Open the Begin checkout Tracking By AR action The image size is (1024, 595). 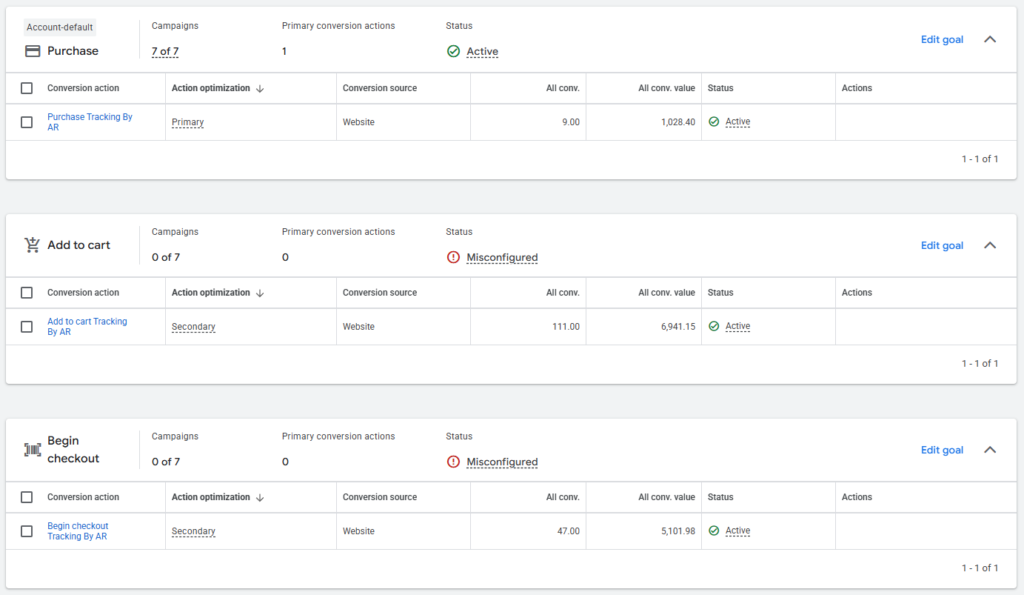[78, 531]
